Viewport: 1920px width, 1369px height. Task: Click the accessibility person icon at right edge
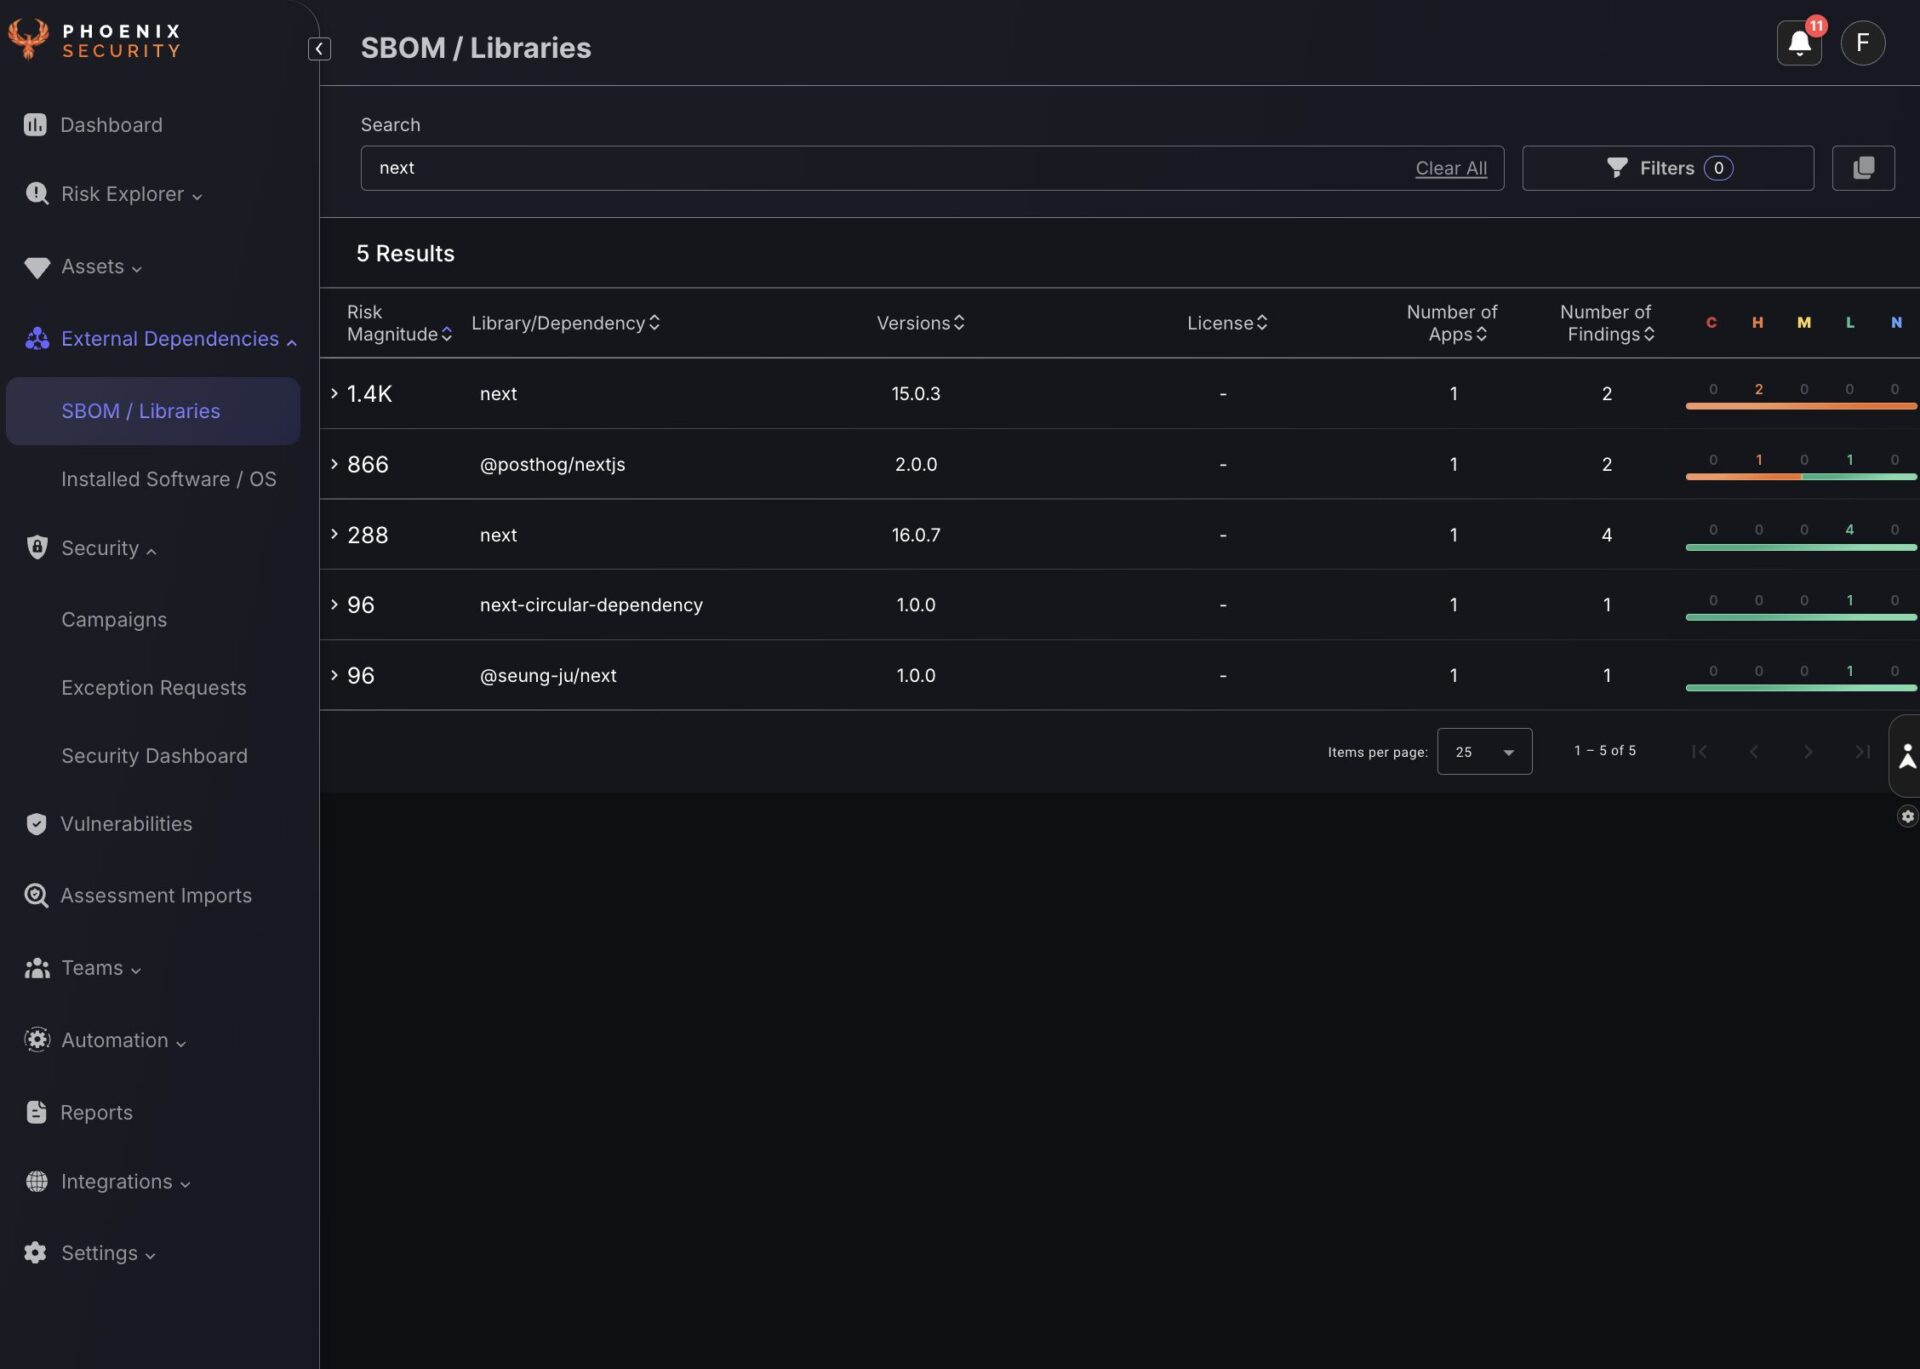(x=1906, y=756)
